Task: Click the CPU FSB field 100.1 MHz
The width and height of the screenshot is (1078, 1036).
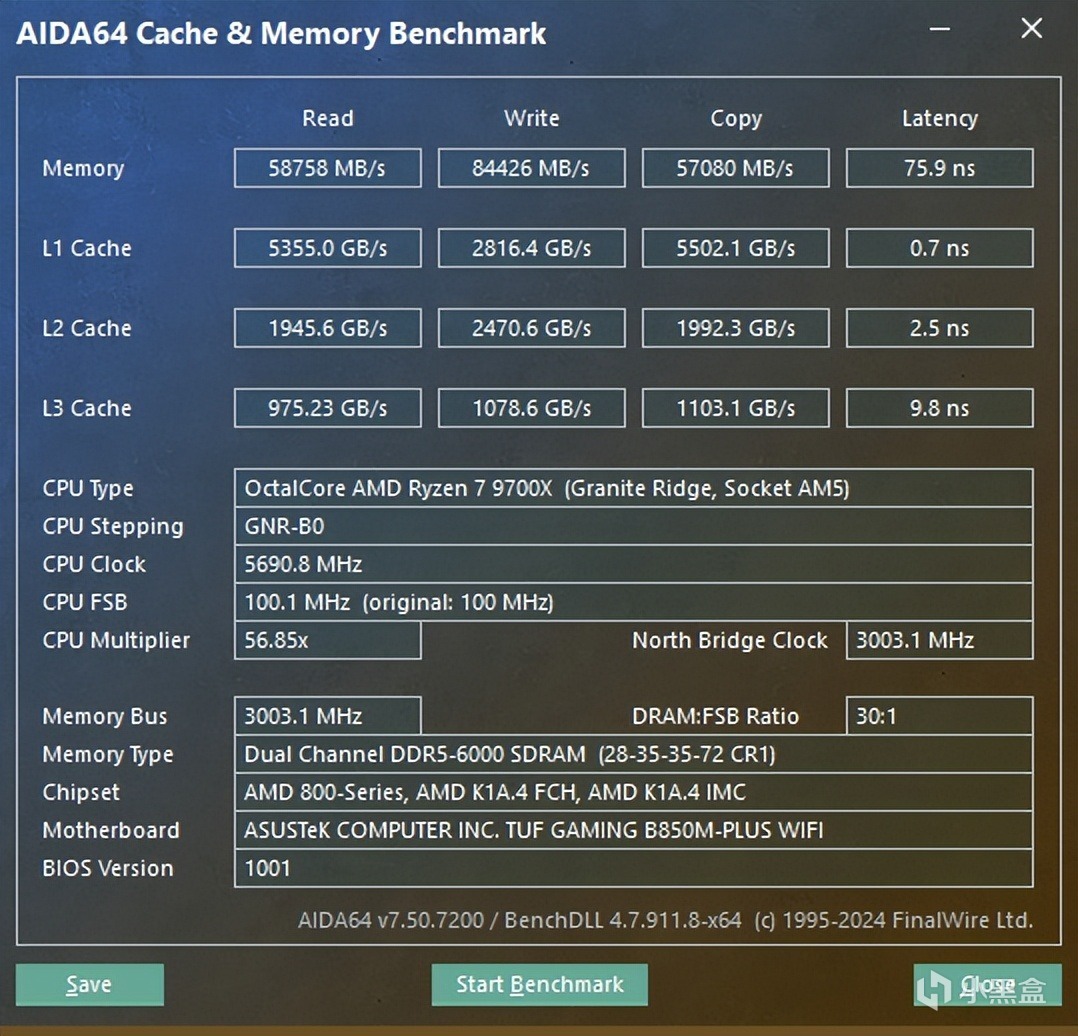Action: click(633, 602)
